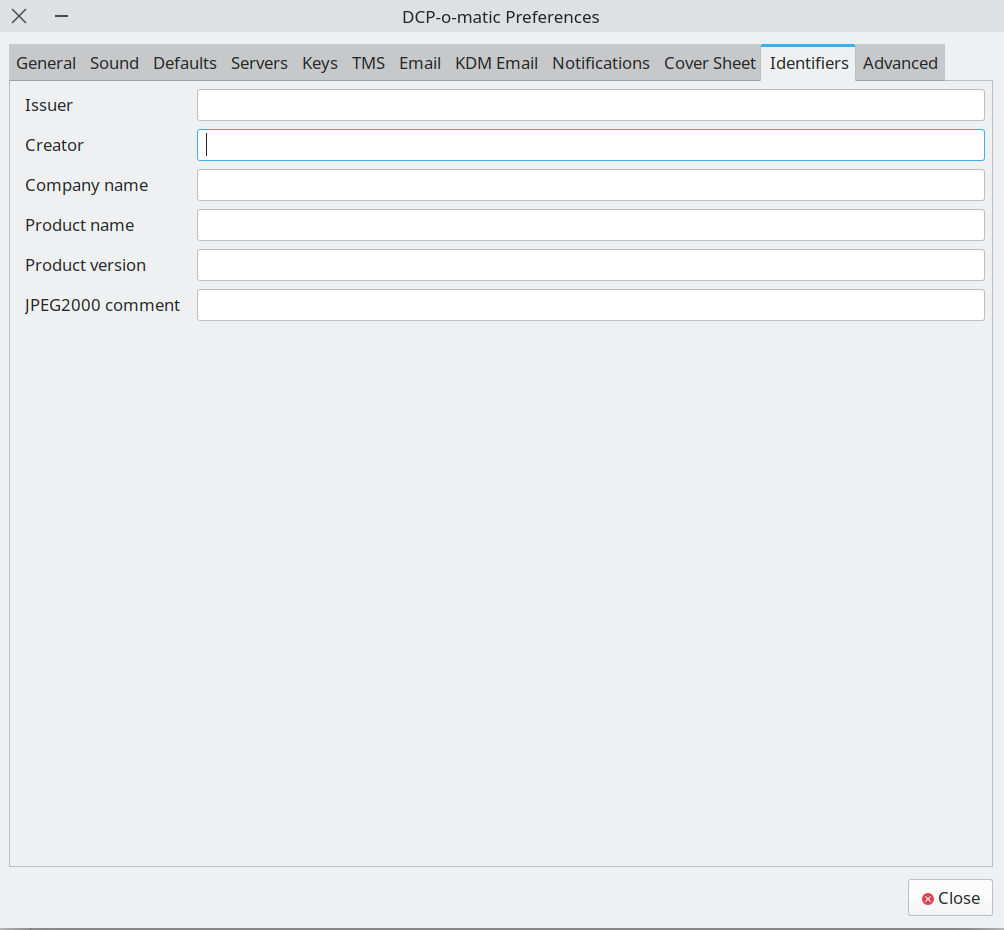Select the Identifiers tab

[x=809, y=63]
